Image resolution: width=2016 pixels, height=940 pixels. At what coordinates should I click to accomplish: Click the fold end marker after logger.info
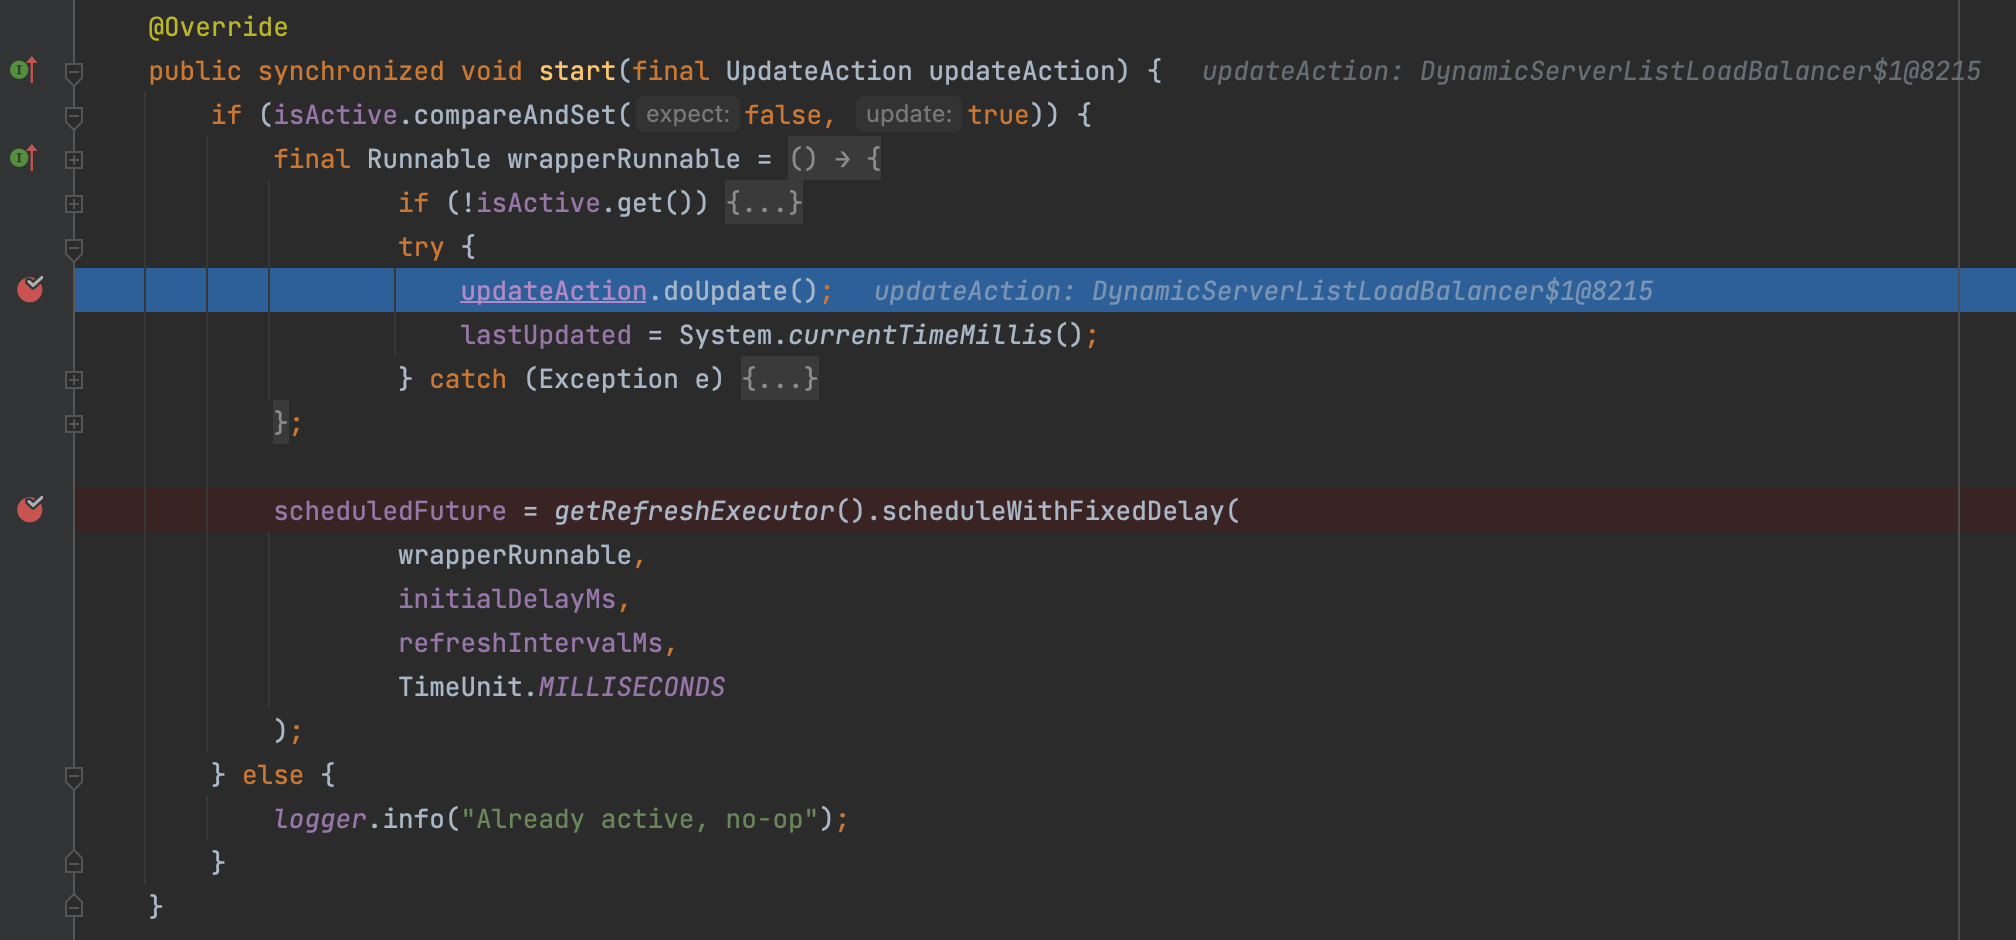(73, 862)
